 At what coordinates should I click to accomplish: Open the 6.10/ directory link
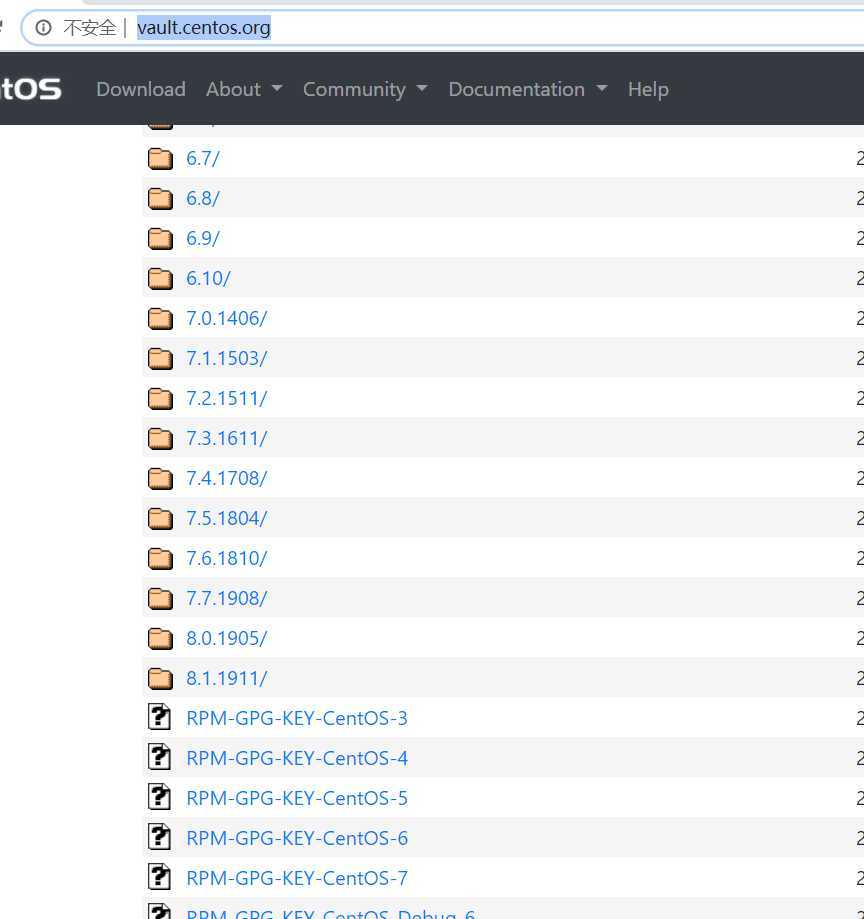(209, 278)
